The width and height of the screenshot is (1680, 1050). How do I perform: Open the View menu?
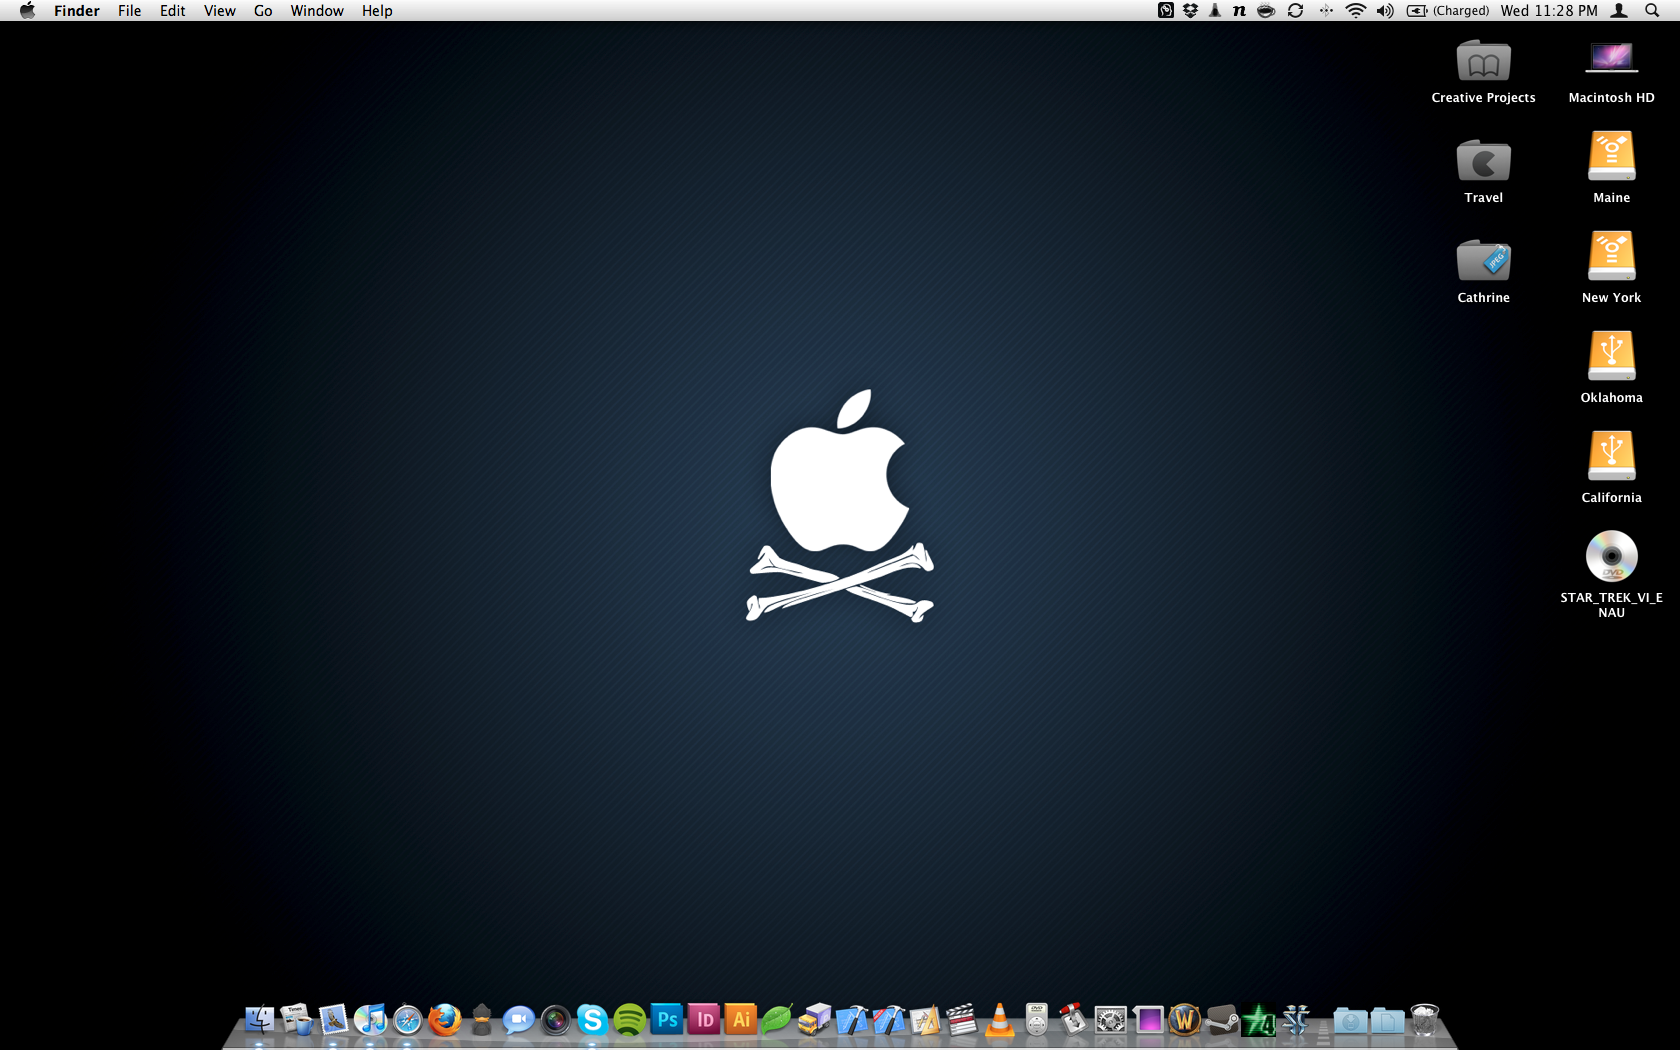click(219, 10)
